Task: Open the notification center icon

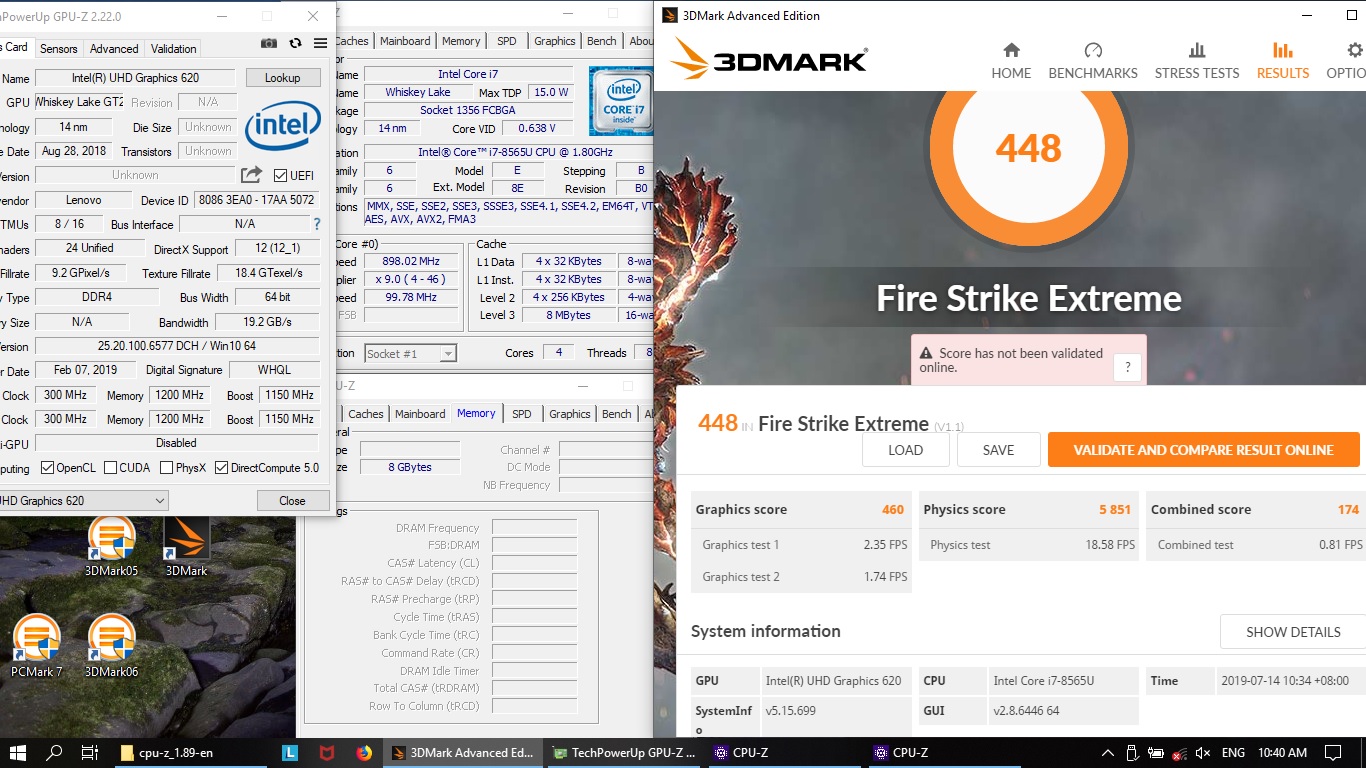Action: (x=1333, y=752)
